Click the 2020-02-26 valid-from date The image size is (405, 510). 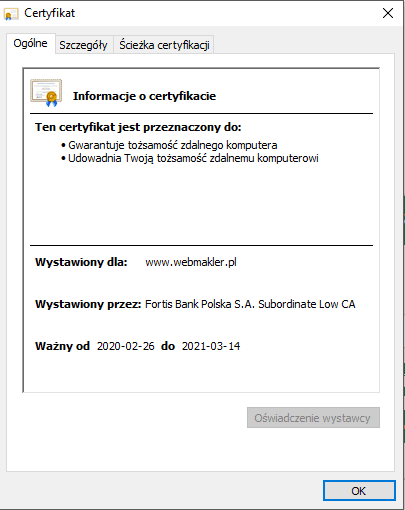126,346
